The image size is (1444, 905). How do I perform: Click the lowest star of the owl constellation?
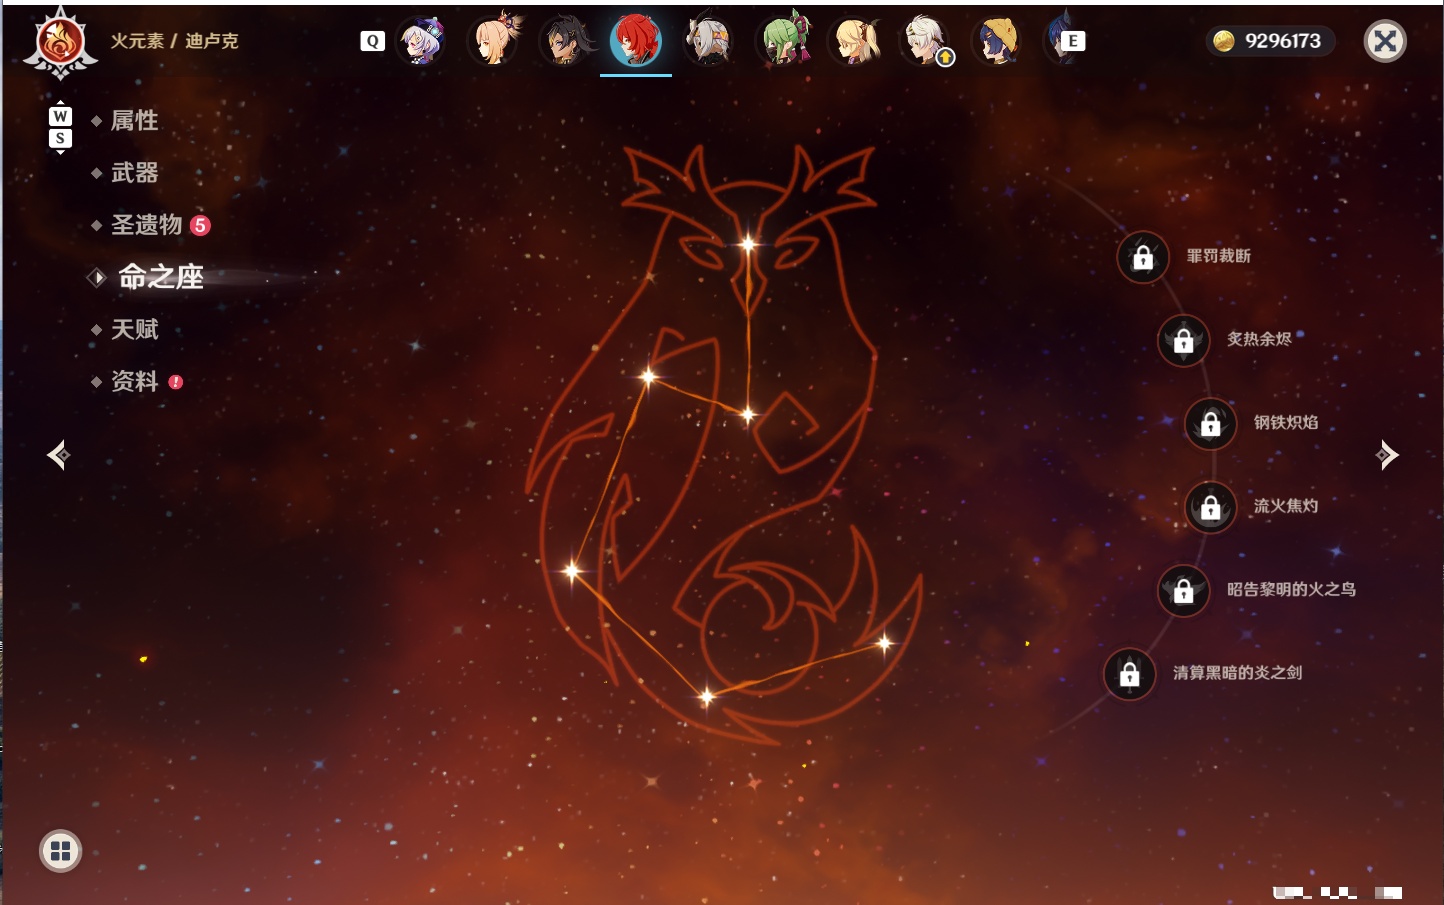[x=706, y=696]
